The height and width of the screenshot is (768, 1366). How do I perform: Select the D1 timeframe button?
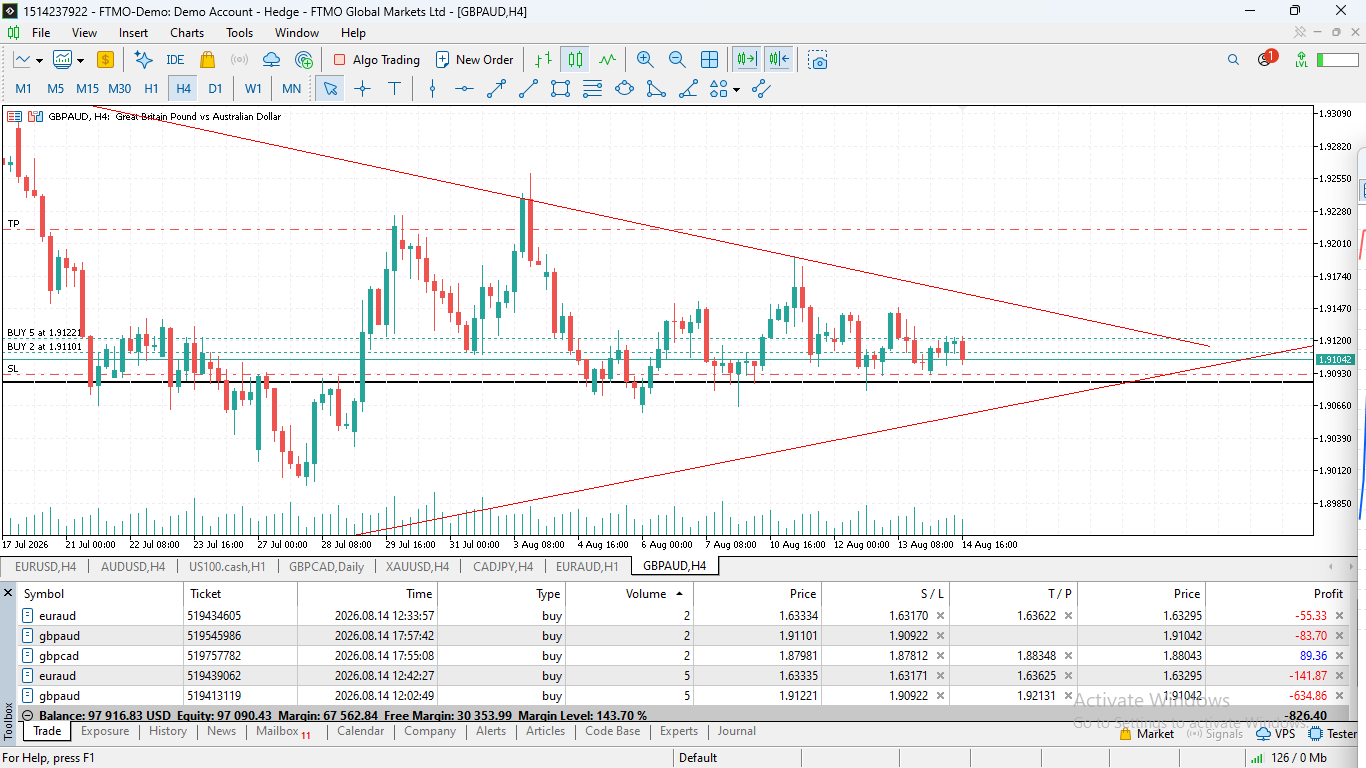click(x=215, y=89)
